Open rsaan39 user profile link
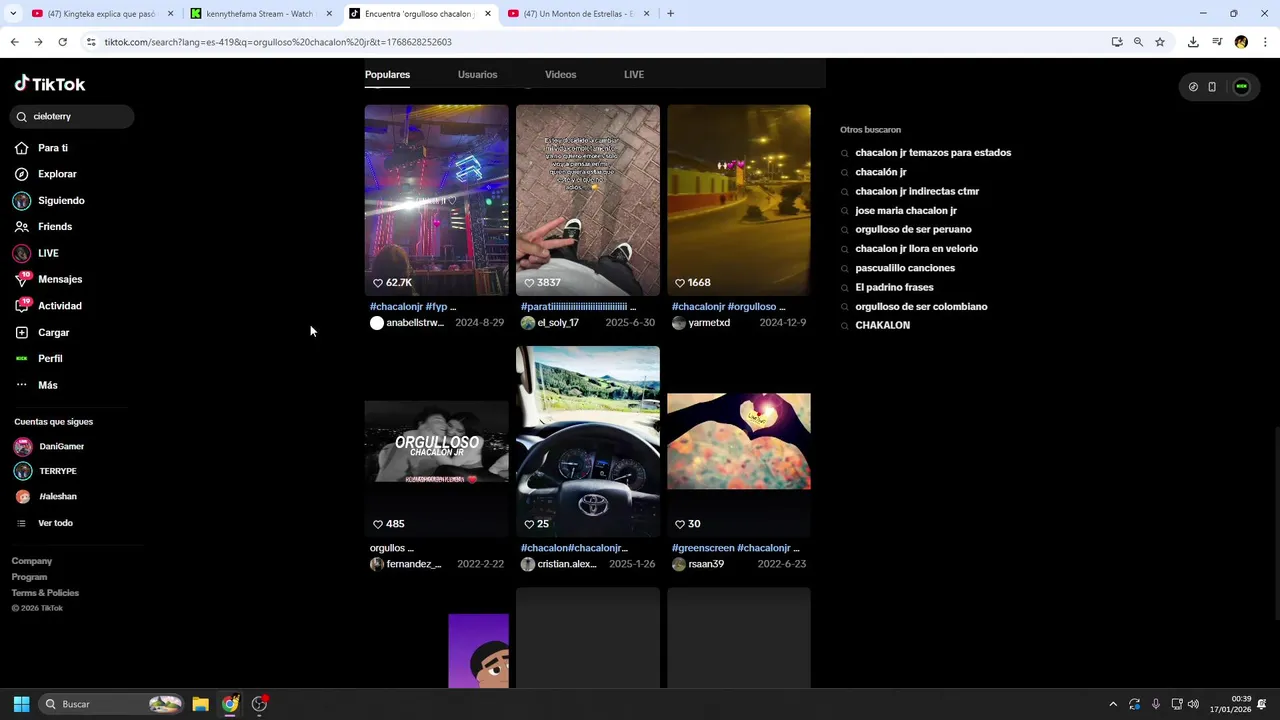1280x720 pixels. (698, 564)
